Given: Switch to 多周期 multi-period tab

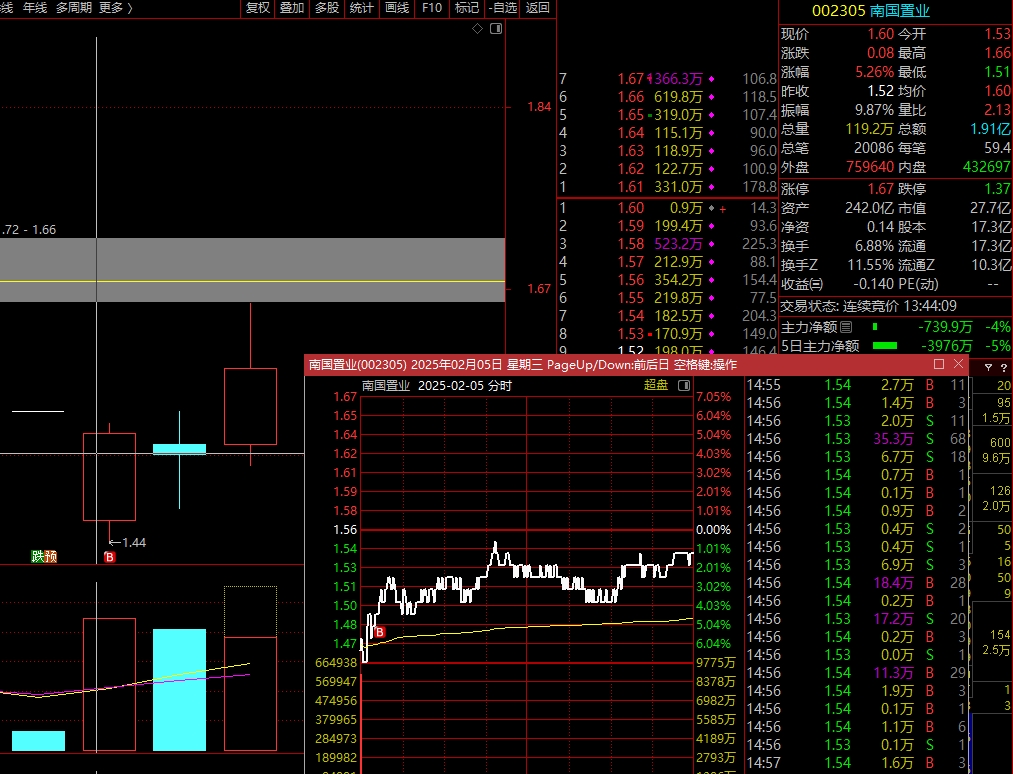Looking at the screenshot, I should (74, 8).
